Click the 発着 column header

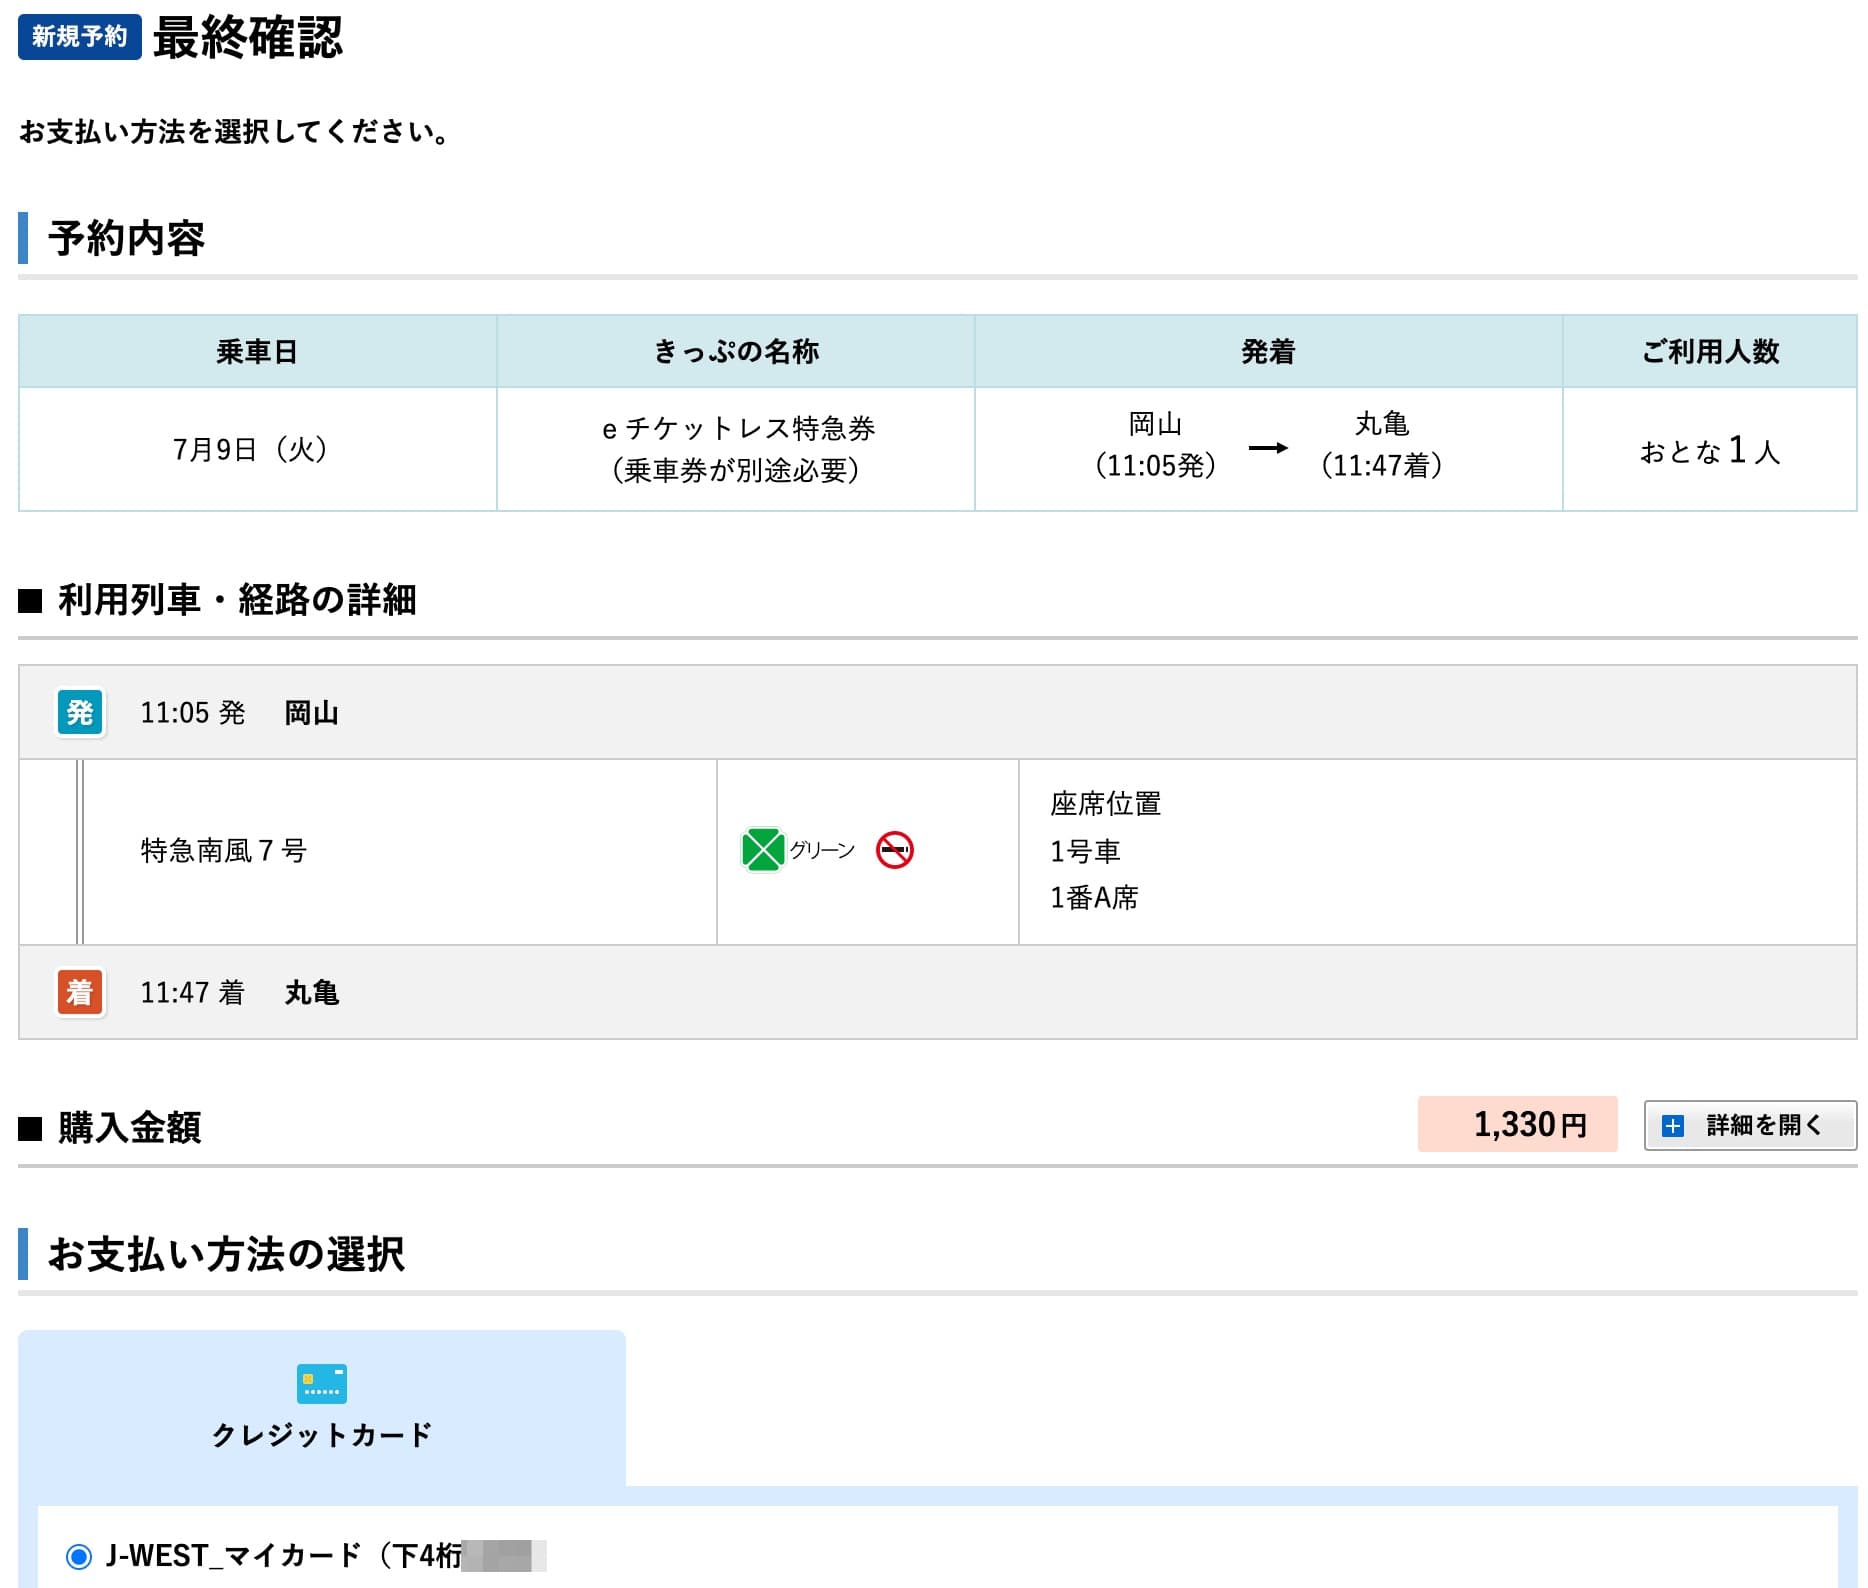click(x=1269, y=352)
